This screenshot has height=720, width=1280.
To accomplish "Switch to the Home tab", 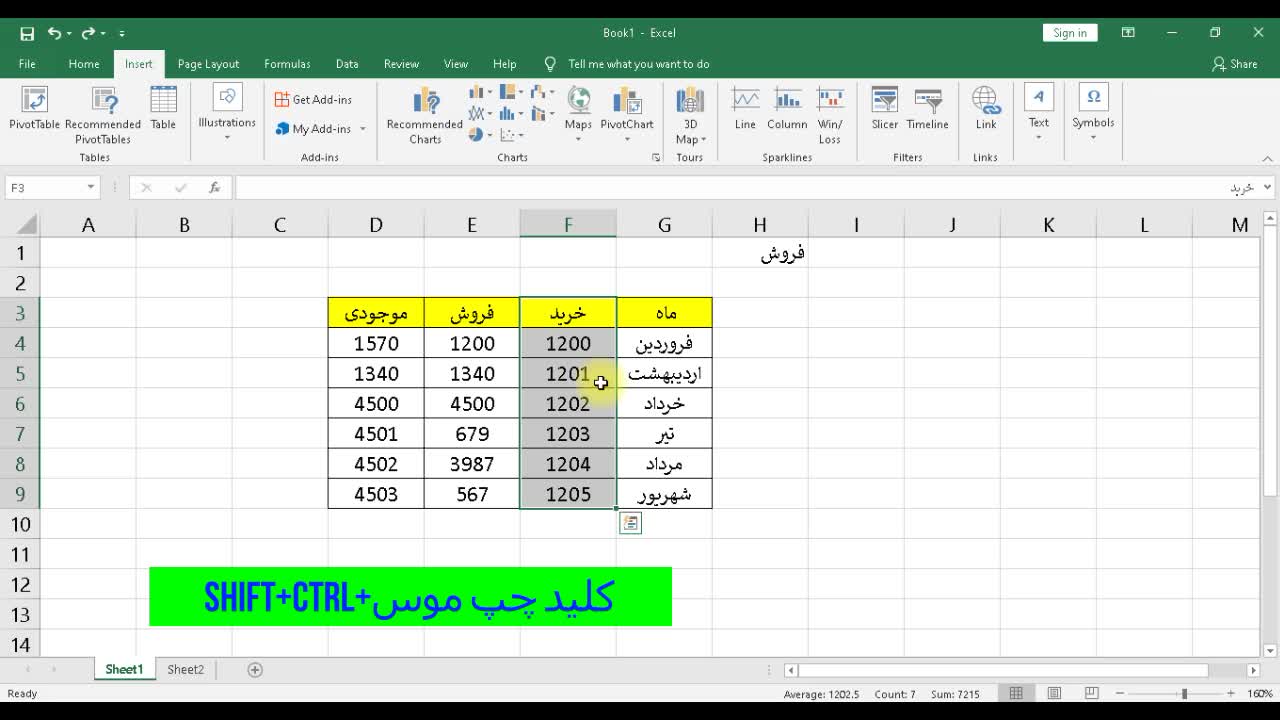I will (x=84, y=64).
